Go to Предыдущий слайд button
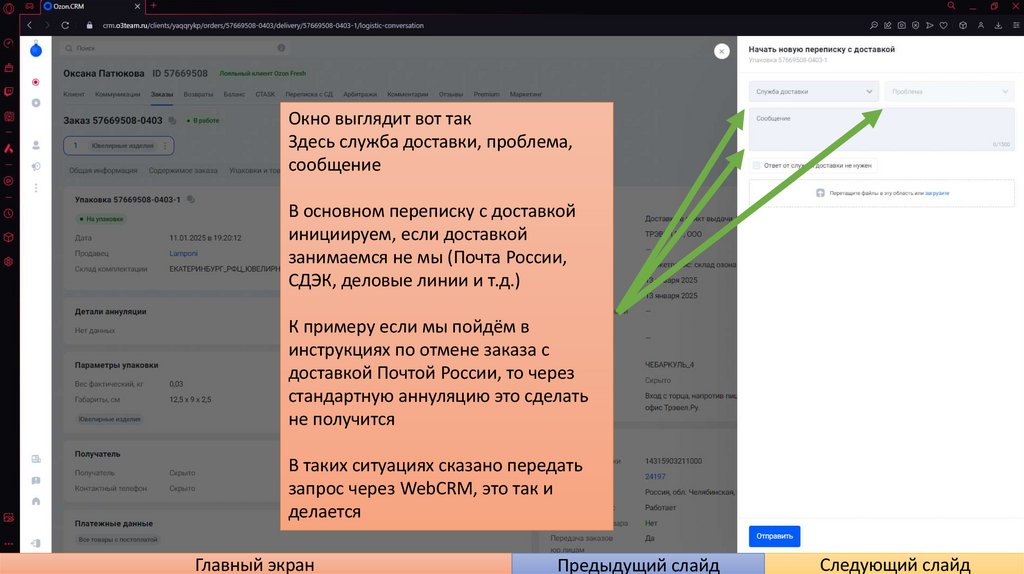The width and height of the screenshot is (1024, 574). (638, 564)
